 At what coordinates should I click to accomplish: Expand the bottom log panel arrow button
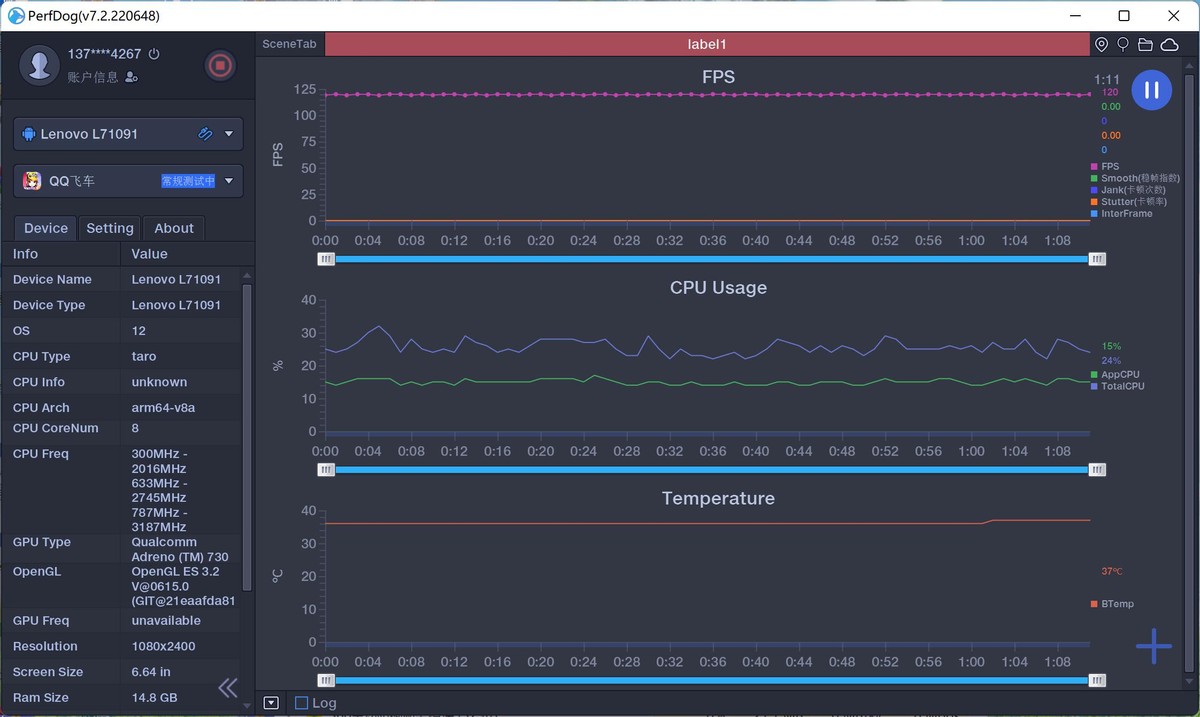coord(271,703)
